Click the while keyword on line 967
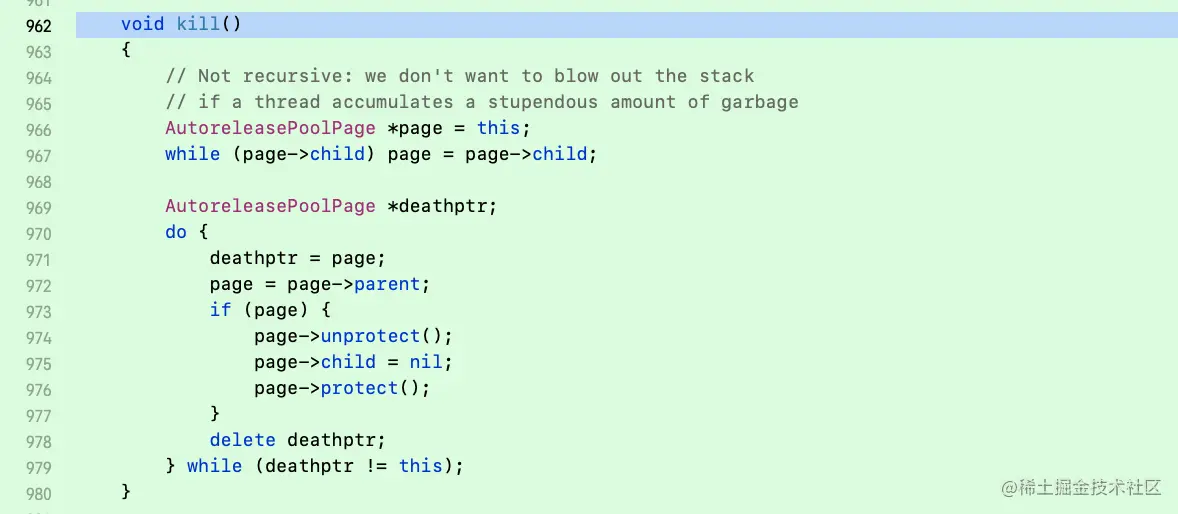1178x514 pixels. (192, 154)
